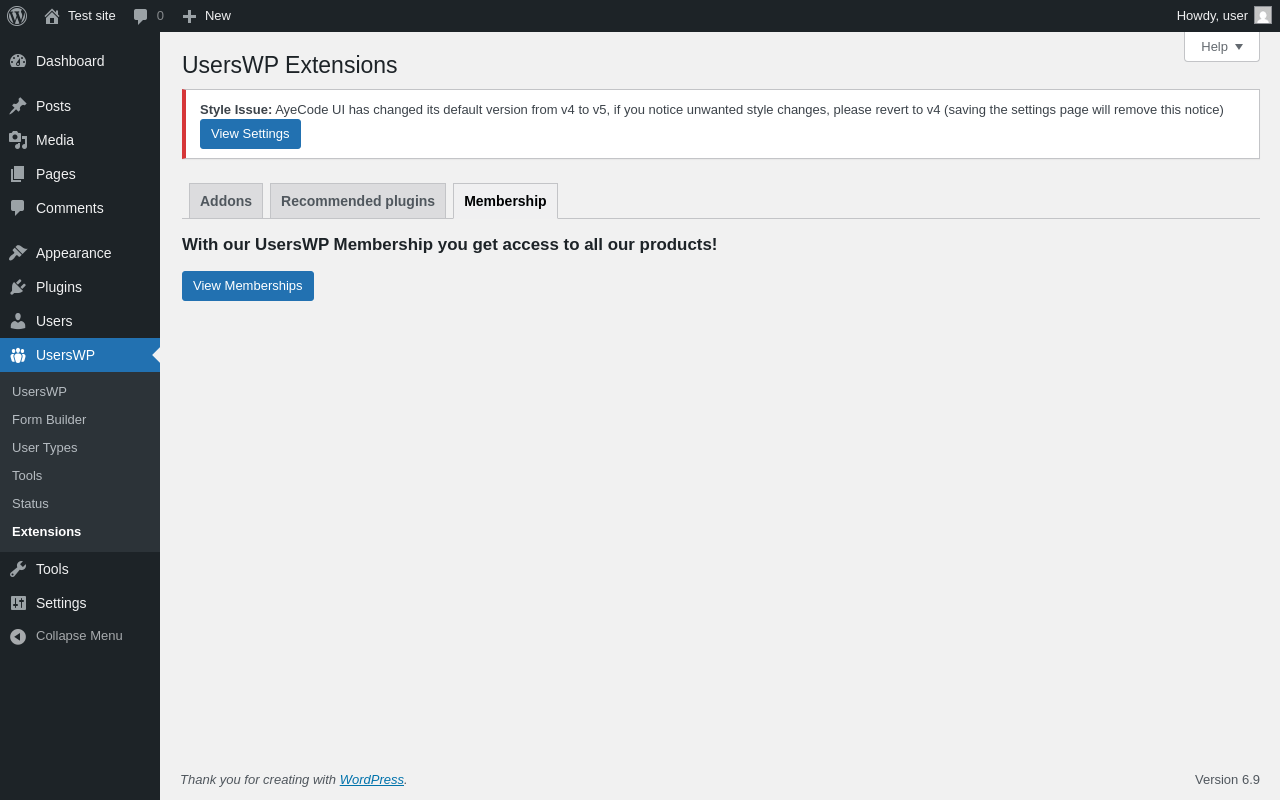Click the View Settings button
Screen dimensions: 1280x800
click(250, 134)
